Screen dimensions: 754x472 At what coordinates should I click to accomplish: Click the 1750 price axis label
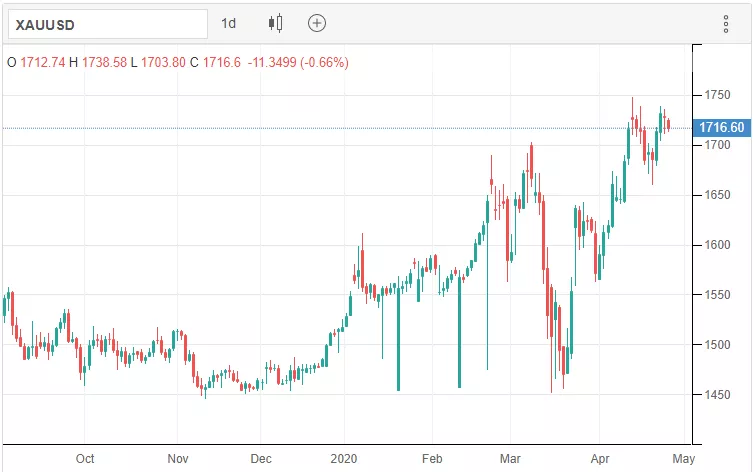coord(718,95)
